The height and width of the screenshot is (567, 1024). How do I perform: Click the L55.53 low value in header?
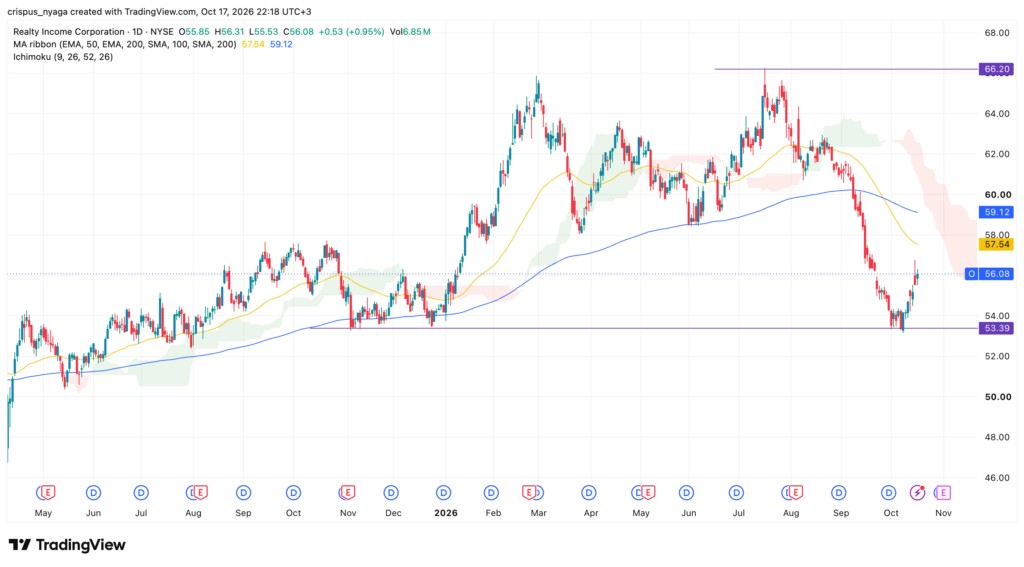(263, 31)
